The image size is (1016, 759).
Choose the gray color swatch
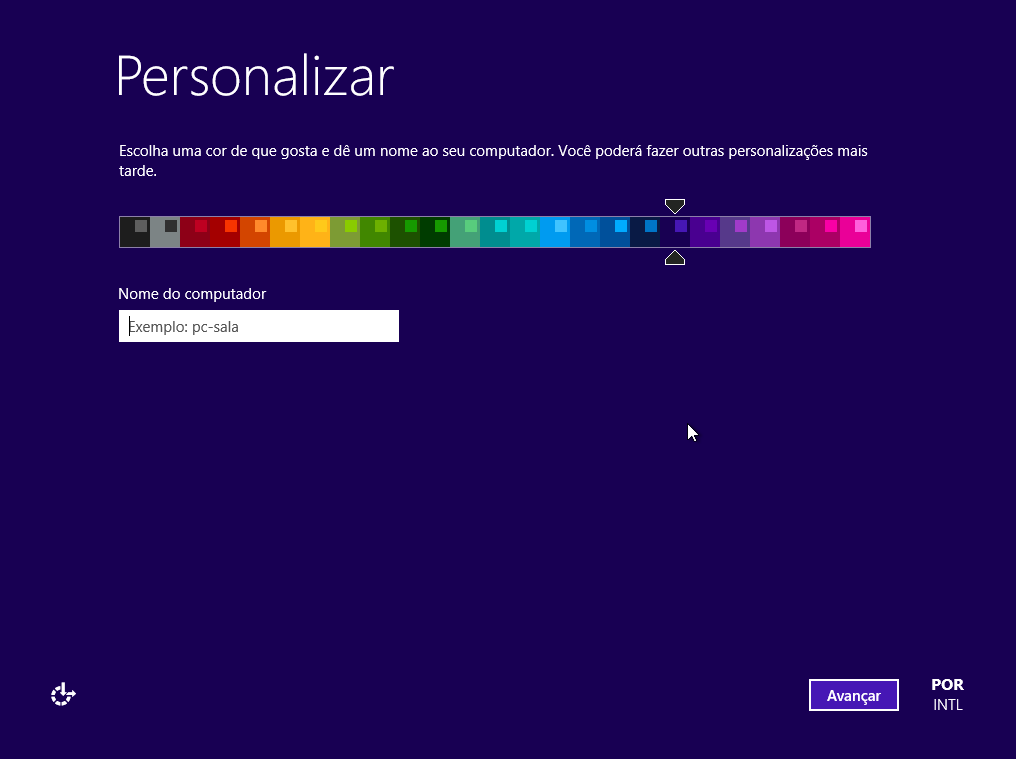[x=164, y=232]
